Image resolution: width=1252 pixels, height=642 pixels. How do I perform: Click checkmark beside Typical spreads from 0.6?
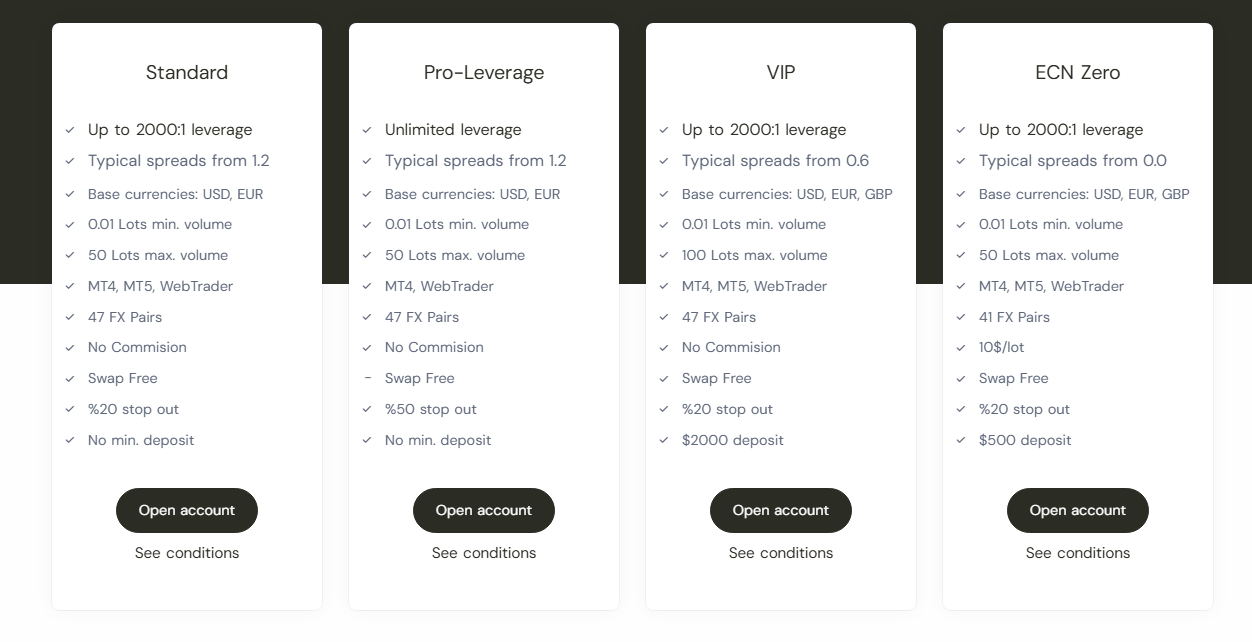[x=664, y=161]
